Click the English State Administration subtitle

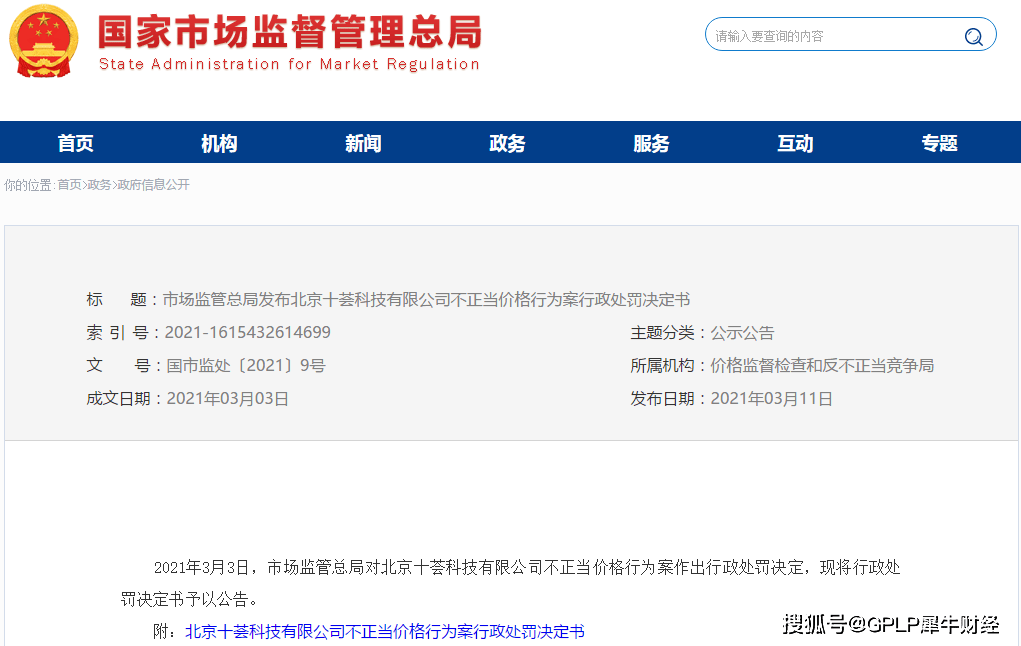click(289, 64)
